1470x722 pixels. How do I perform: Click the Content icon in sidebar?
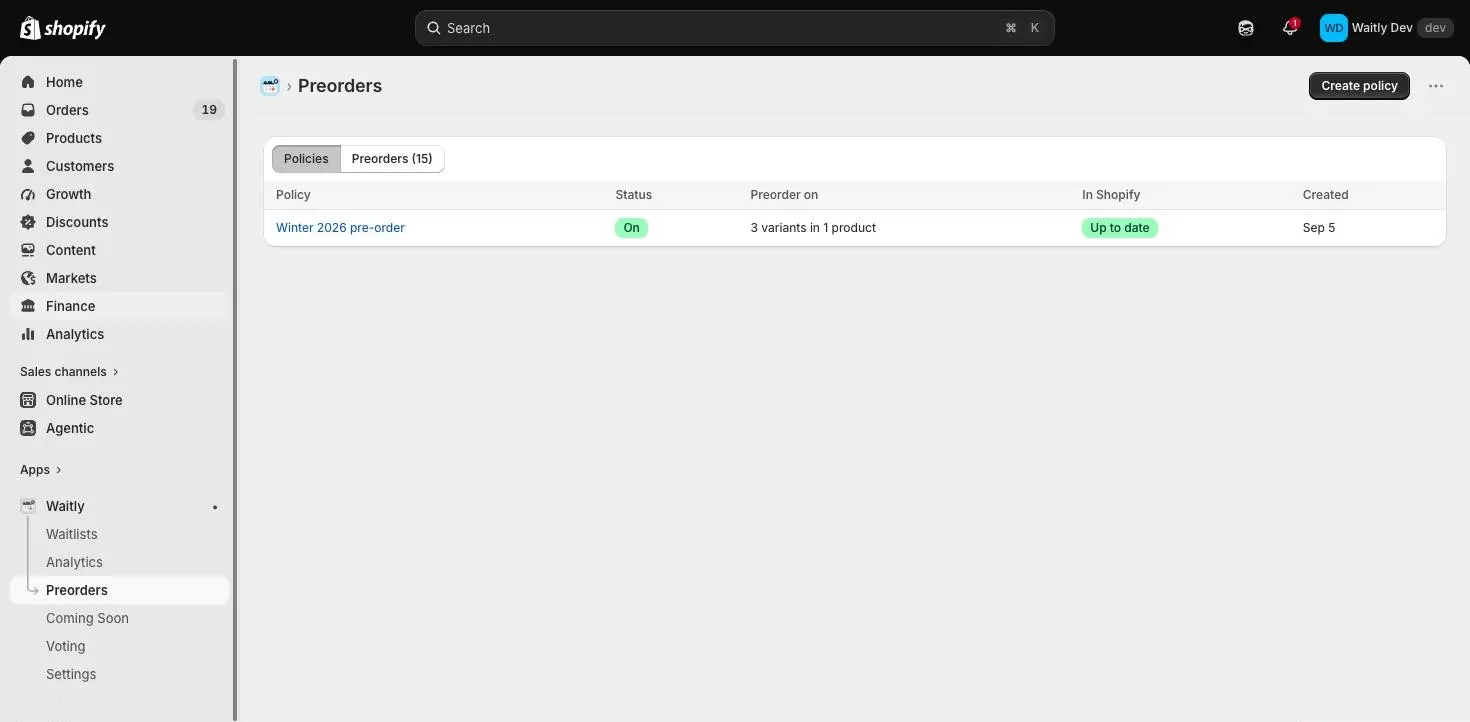28,250
